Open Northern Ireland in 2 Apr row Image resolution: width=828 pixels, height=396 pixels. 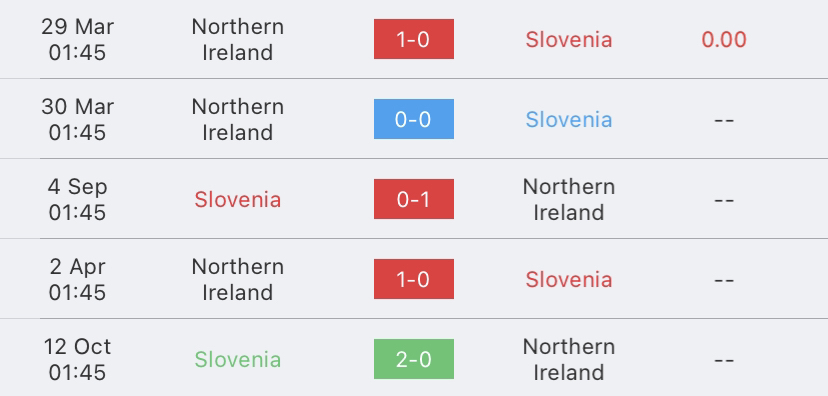tap(238, 279)
